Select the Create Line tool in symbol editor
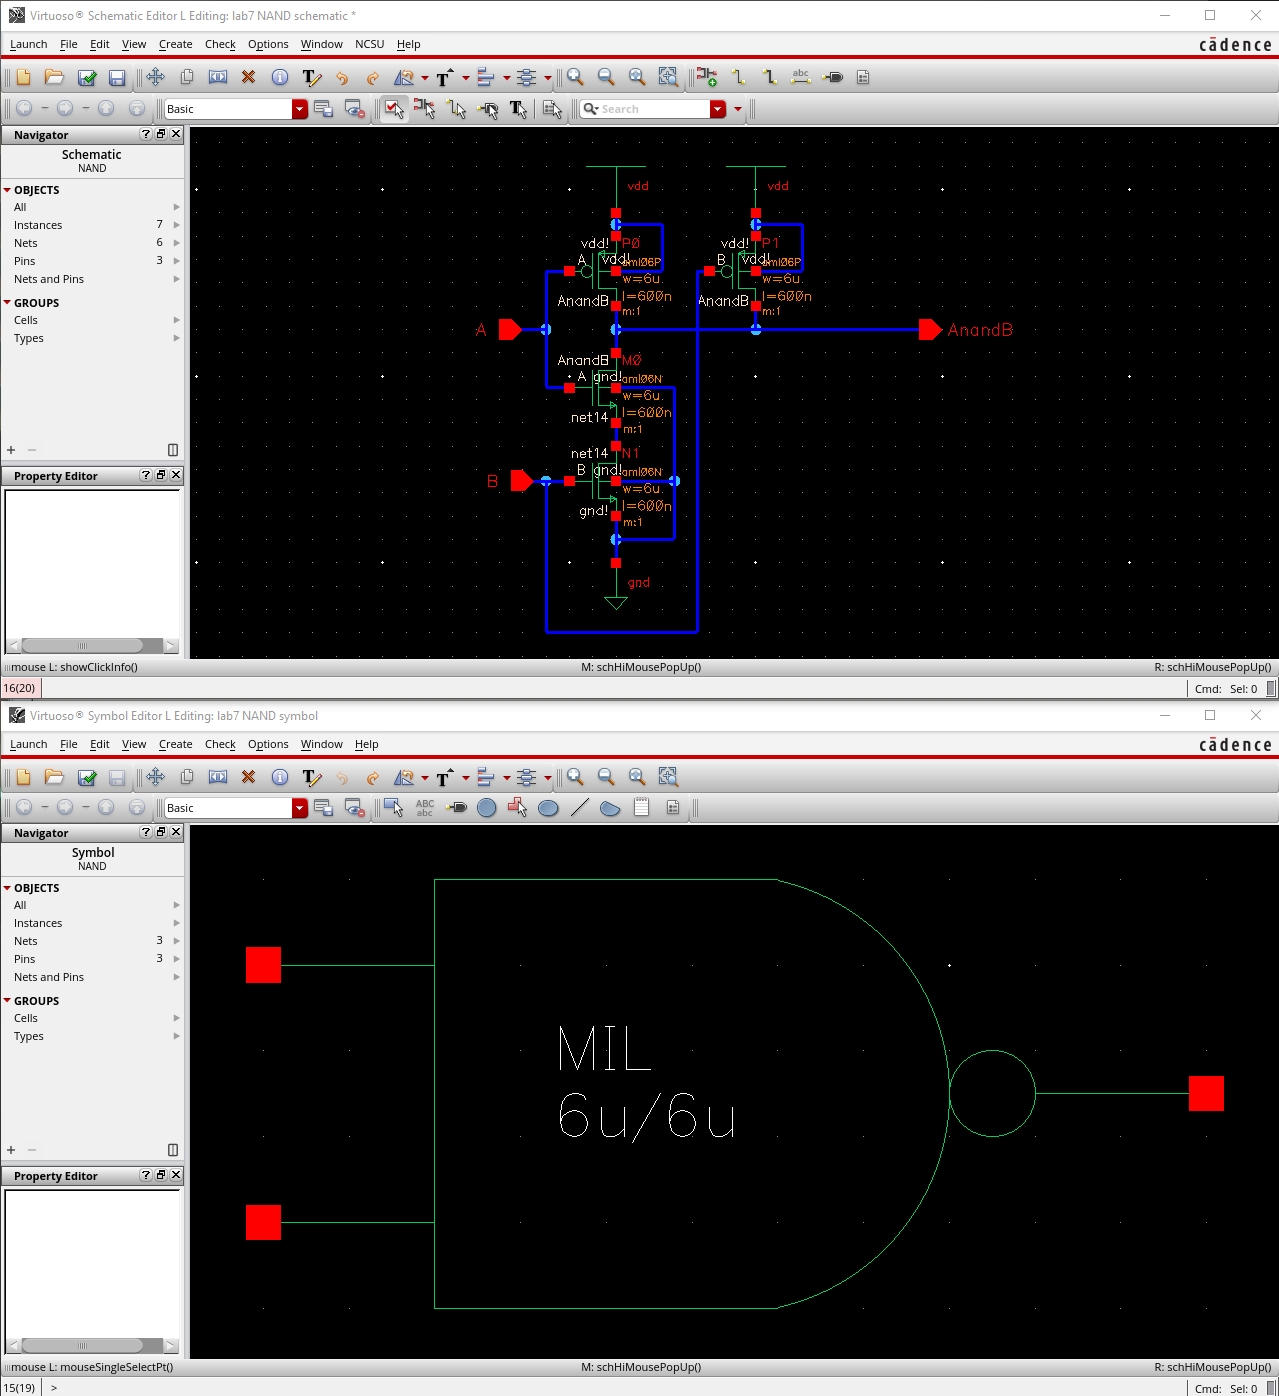This screenshot has width=1279, height=1396. click(x=579, y=808)
